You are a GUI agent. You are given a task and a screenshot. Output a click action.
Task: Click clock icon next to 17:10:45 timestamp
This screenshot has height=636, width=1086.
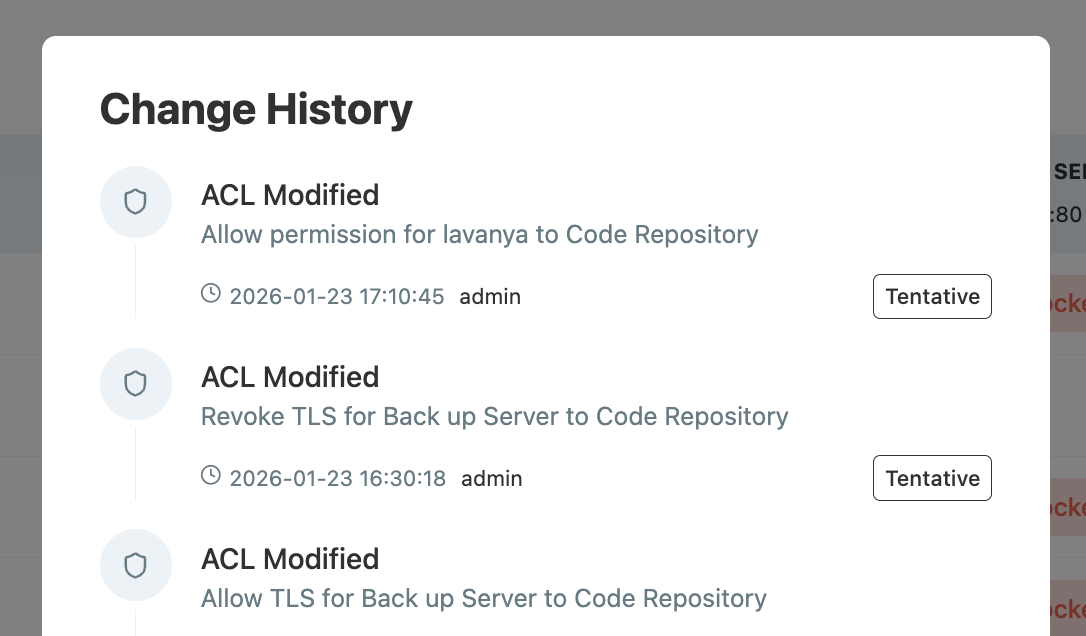210,294
